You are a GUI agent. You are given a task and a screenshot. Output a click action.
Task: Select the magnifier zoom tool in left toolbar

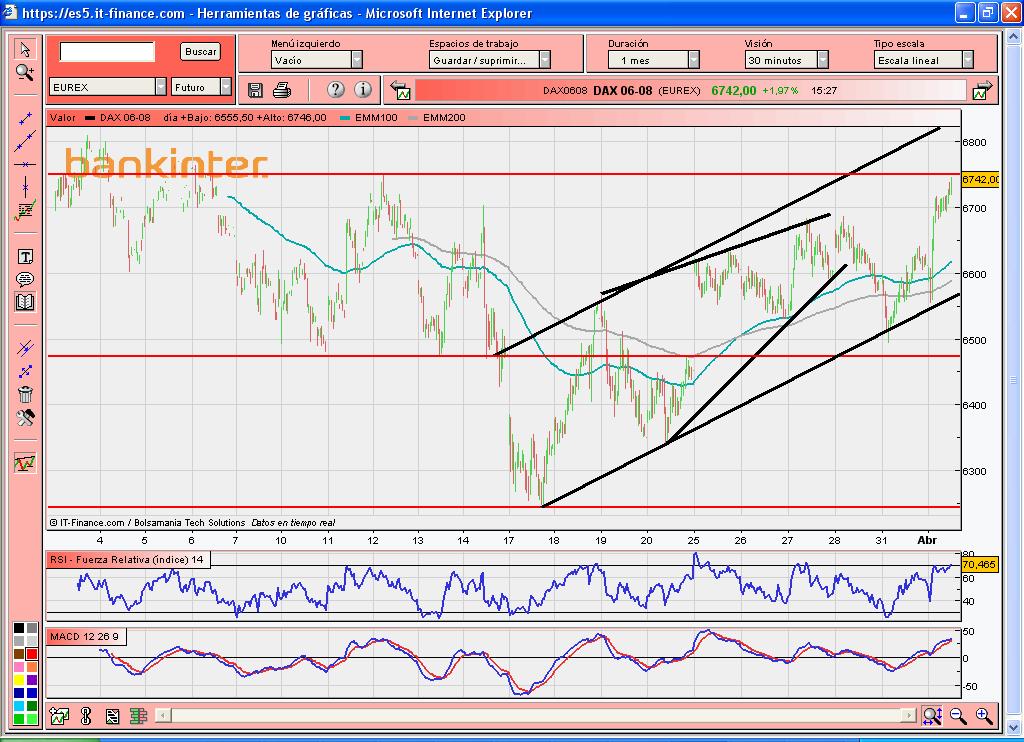coord(25,73)
